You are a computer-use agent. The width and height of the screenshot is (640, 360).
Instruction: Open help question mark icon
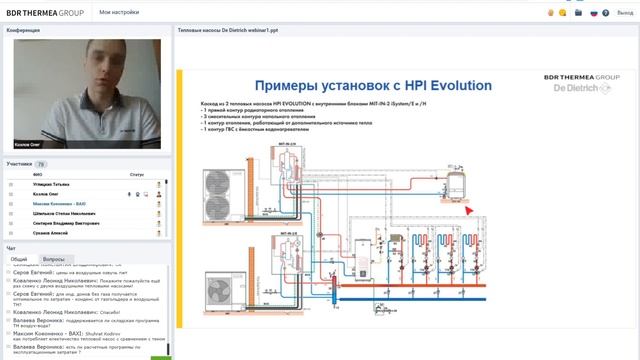606,13
